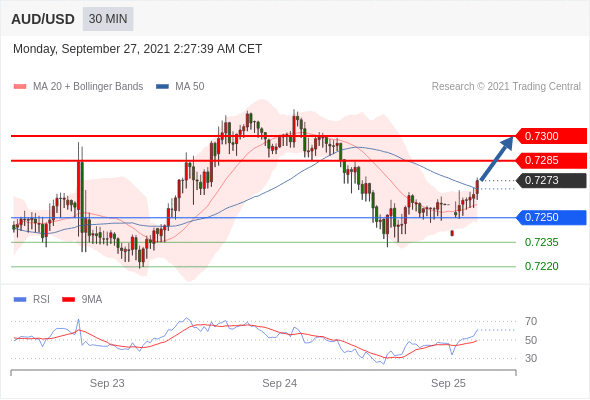Click the MA 50 blue legend swatch
The image size is (590, 400).
point(162,87)
